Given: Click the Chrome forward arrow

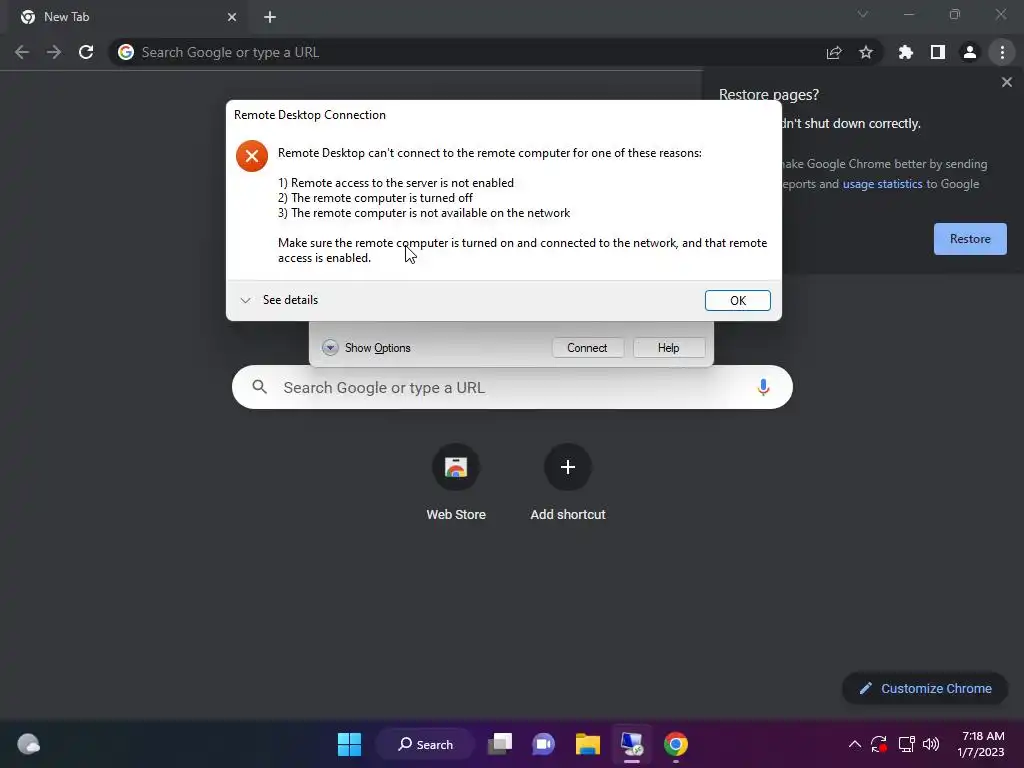Looking at the screenshot, I should pos(54,52).
